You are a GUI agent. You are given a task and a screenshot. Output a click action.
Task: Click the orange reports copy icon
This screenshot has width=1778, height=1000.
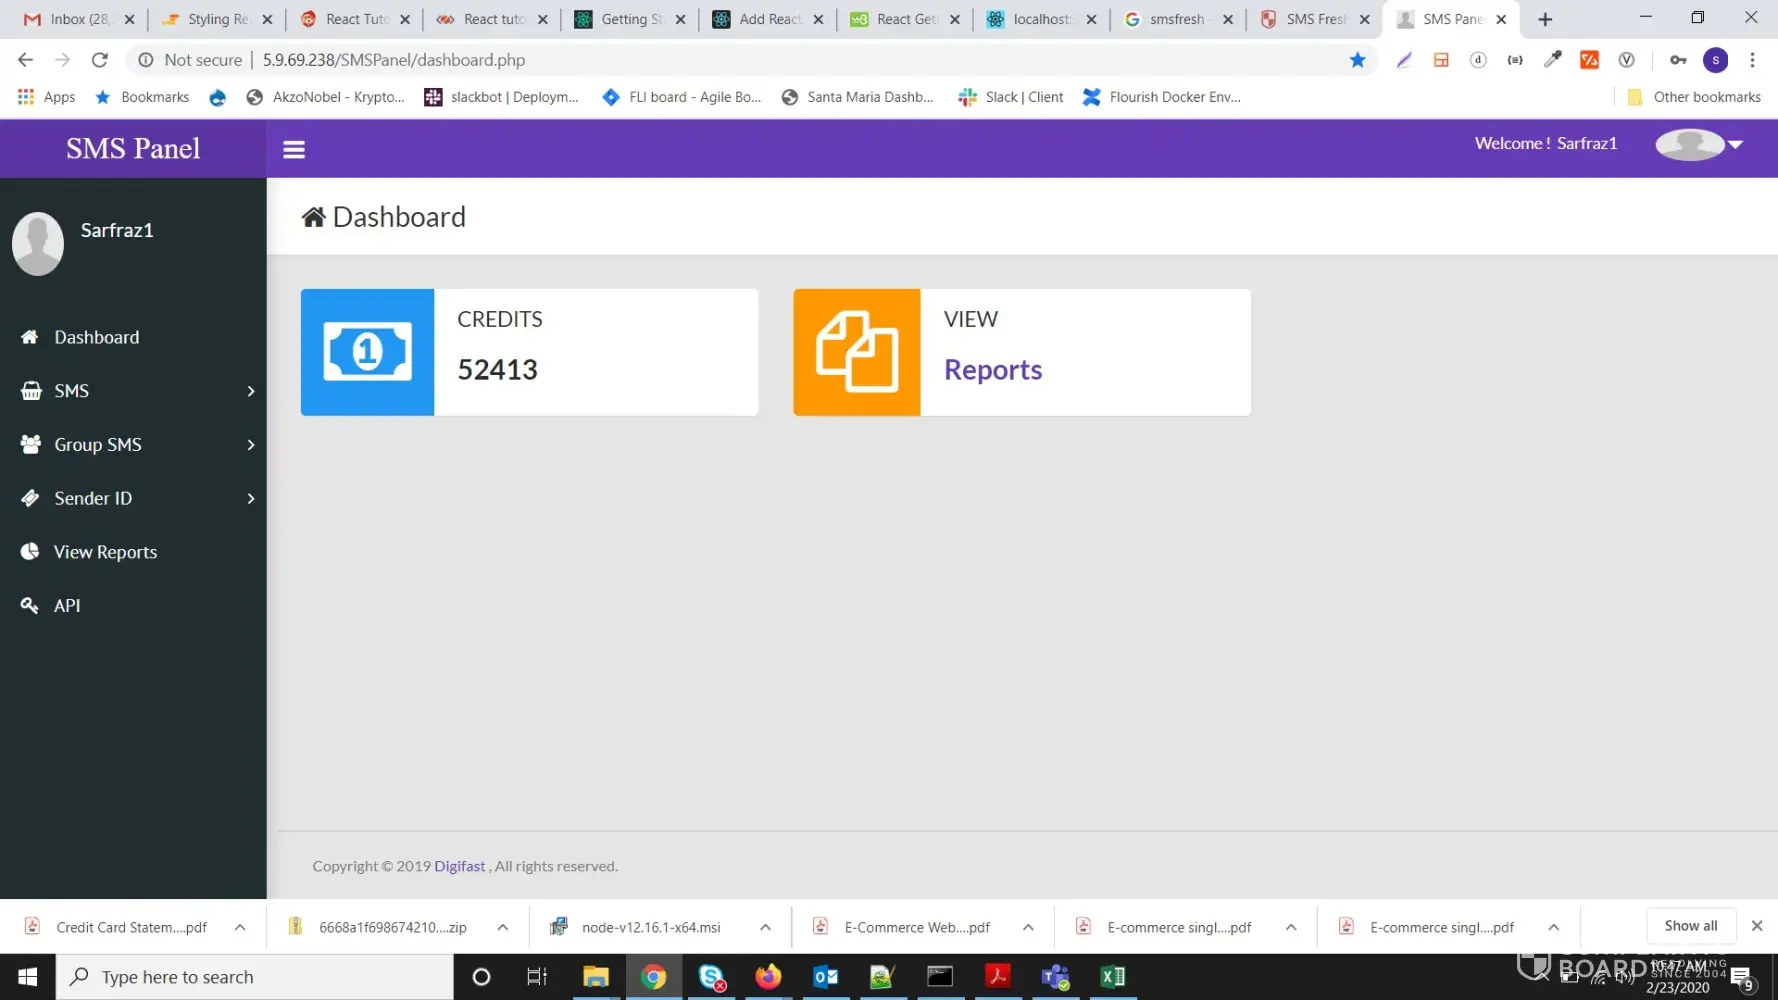click(856, 352)
